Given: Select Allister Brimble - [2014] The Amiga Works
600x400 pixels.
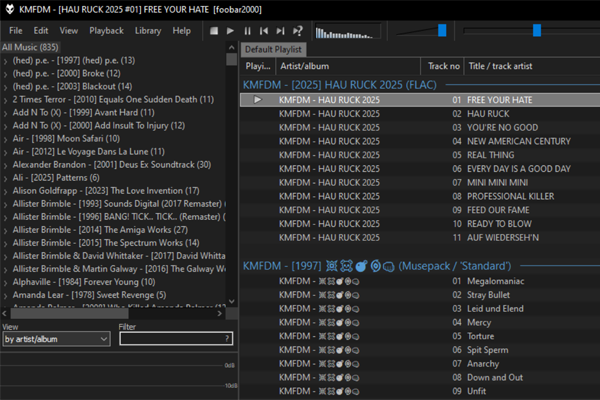Looking at the screenshot, I should pyautogui.click(x=100, y=230).
